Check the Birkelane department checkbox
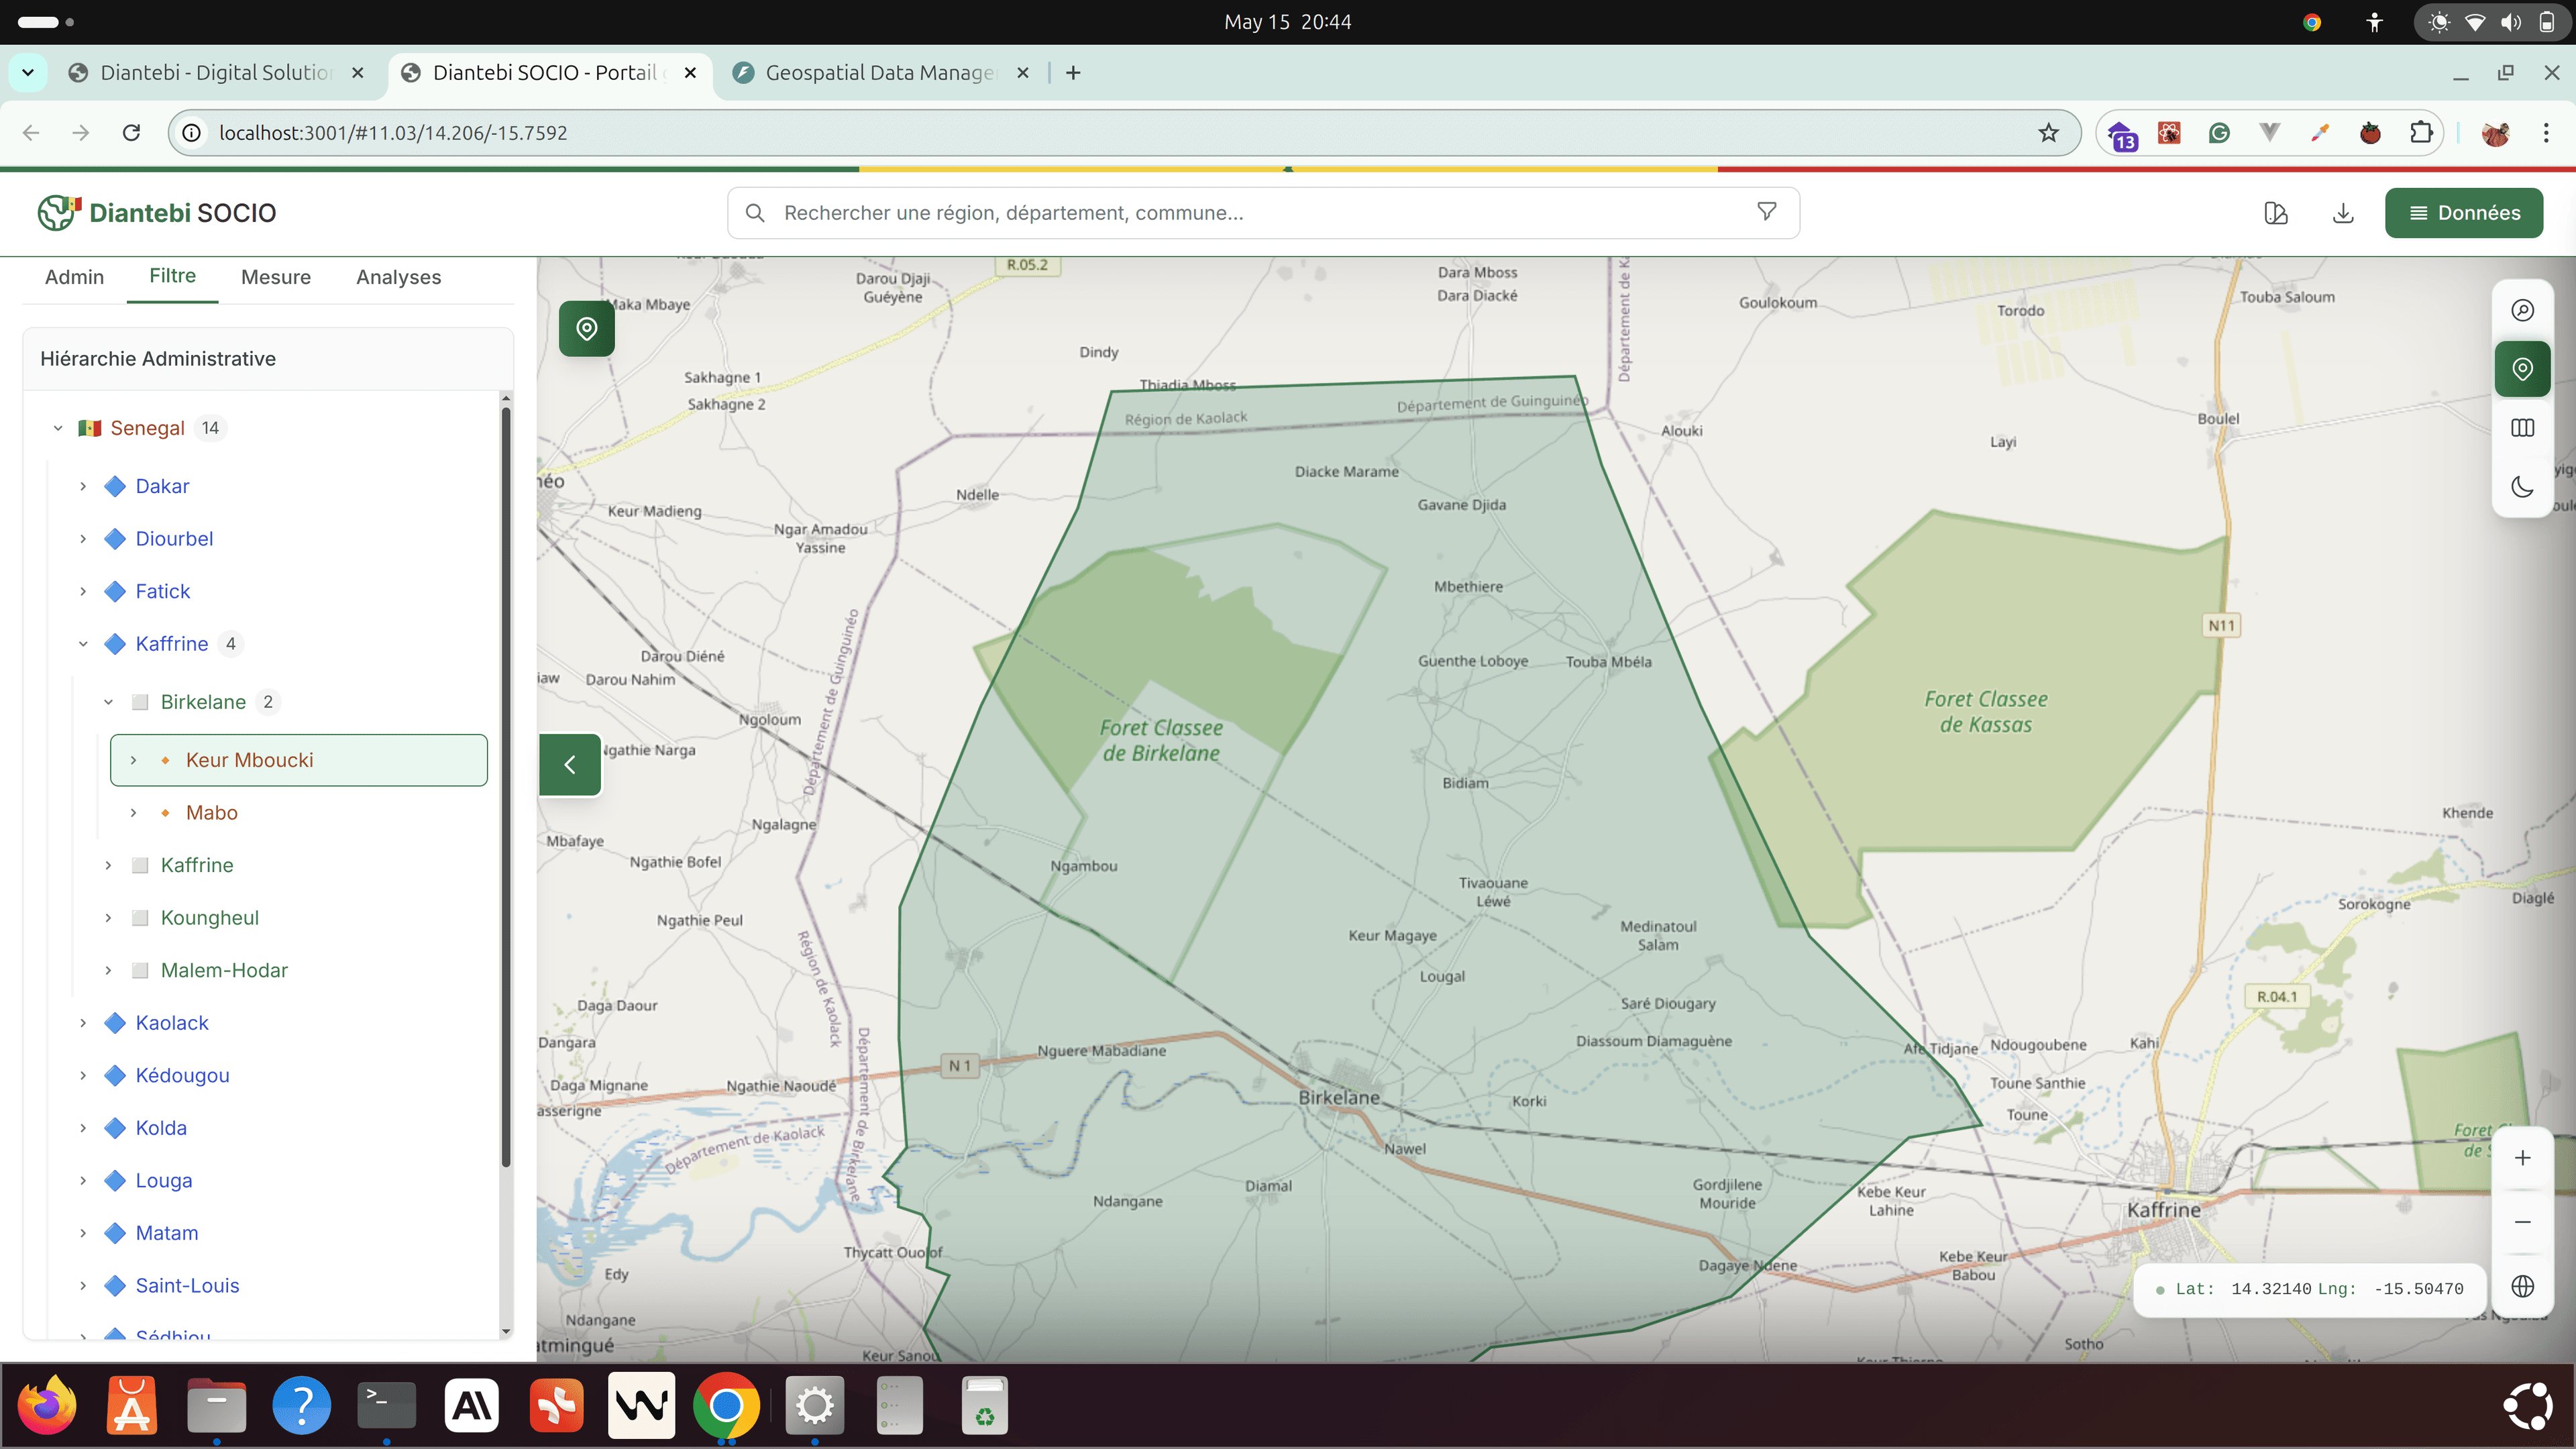 141,702
